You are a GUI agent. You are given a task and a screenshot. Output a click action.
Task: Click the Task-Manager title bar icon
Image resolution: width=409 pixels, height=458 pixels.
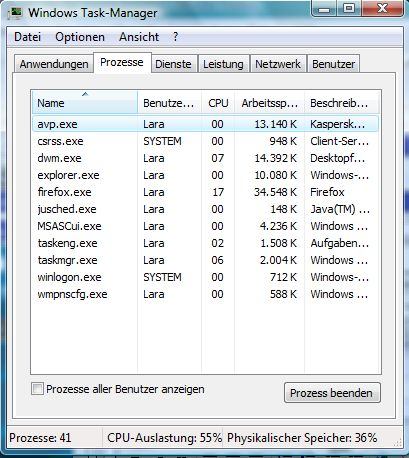[15, 13]
